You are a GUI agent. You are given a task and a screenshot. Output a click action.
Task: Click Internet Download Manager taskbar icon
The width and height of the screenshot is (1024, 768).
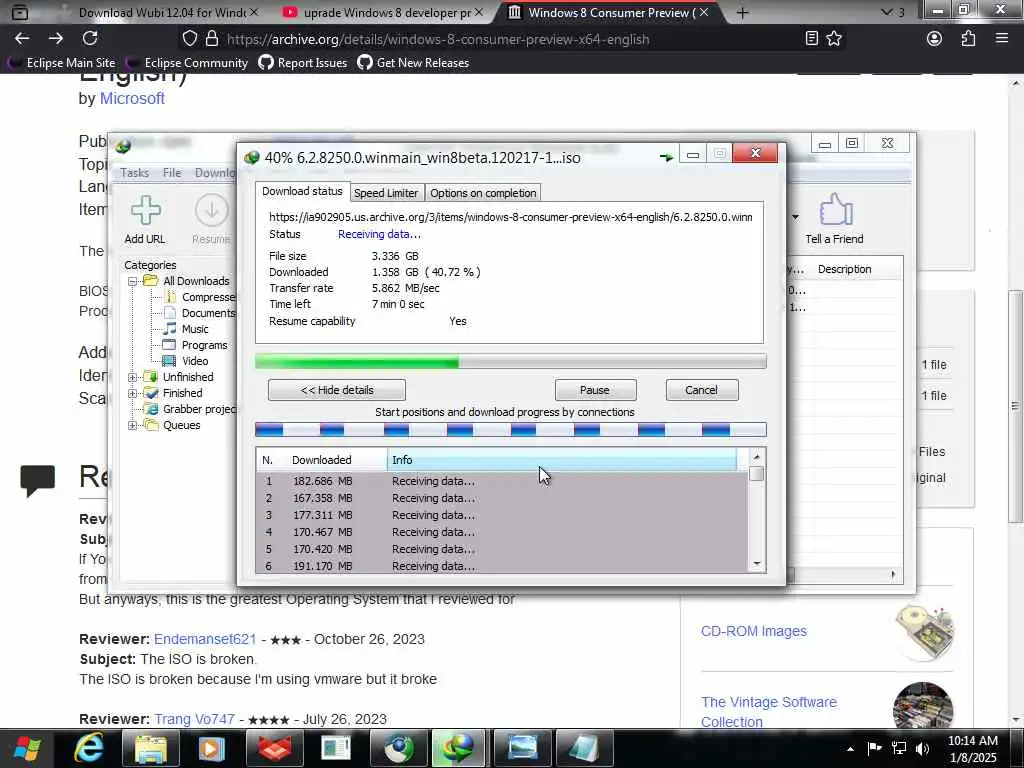pos(457,748)
